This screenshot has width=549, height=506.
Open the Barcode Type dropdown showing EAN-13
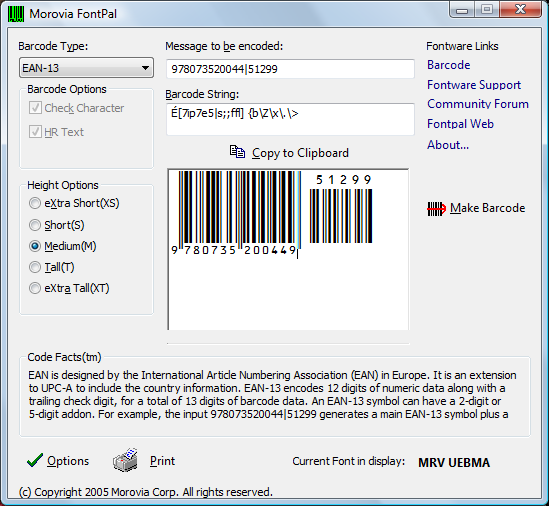coord(86,68)
